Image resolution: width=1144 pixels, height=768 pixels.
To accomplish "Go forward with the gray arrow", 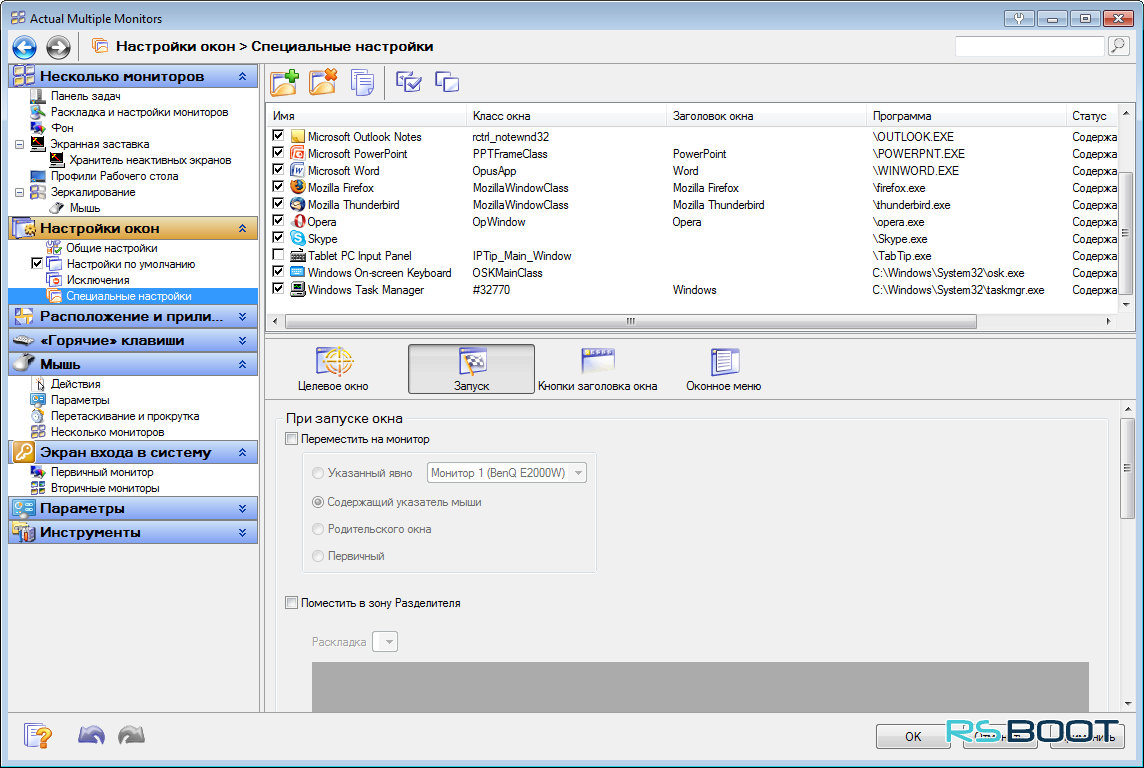I will point(58,47).
